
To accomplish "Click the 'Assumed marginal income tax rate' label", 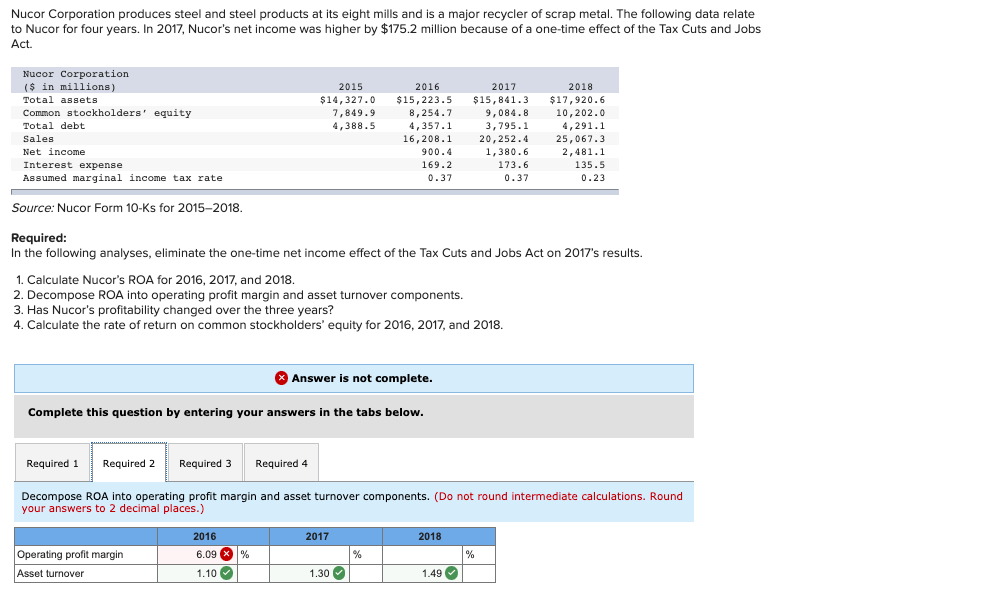I will pos(123,178).
